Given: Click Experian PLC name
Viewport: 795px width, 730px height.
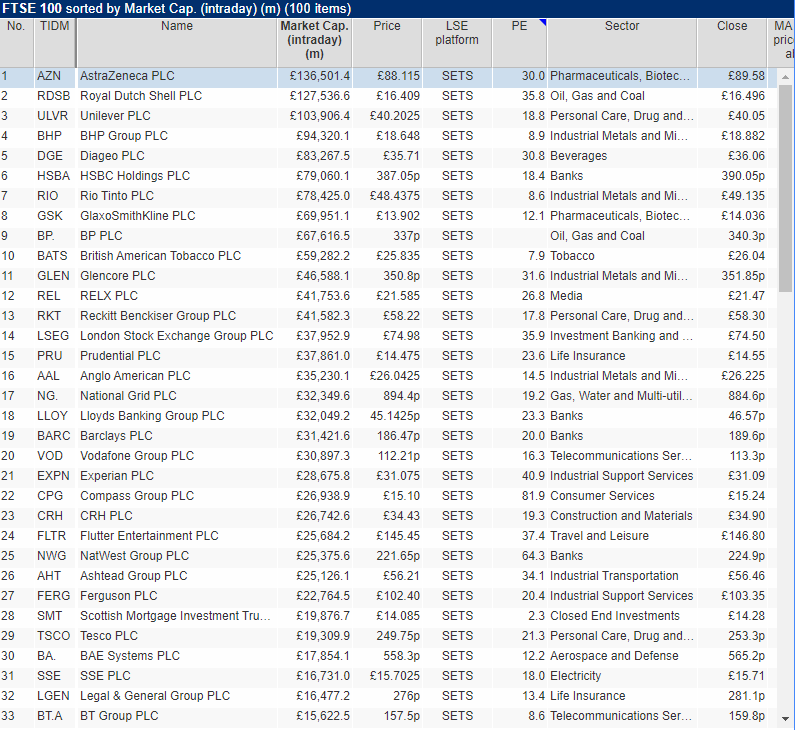Looking at the screenshot, I should 117,476.
